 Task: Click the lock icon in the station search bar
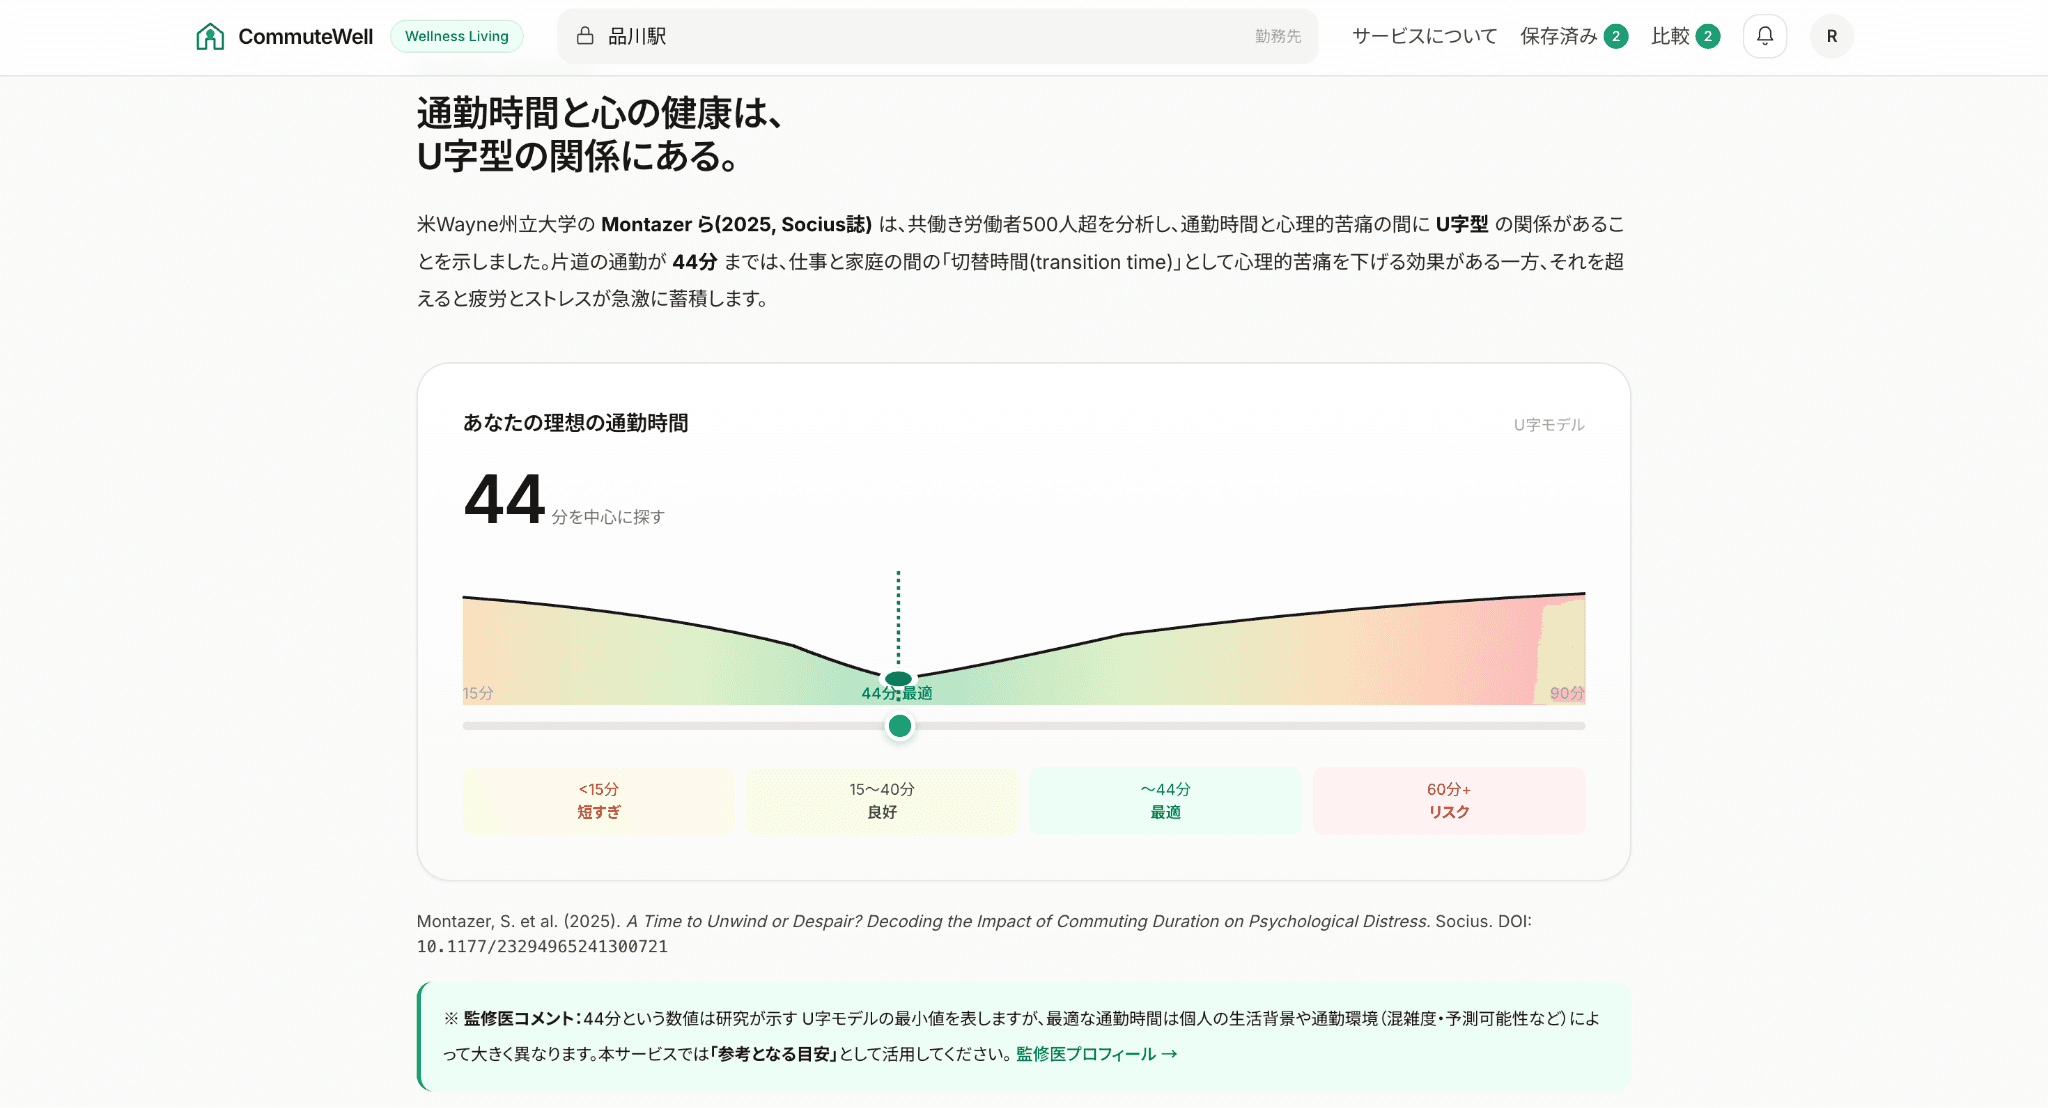583,35
